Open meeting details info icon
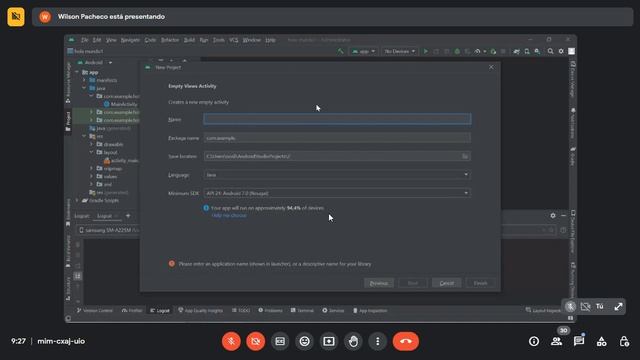The width and height of the screenshot is (640, 360). [534, 341]
